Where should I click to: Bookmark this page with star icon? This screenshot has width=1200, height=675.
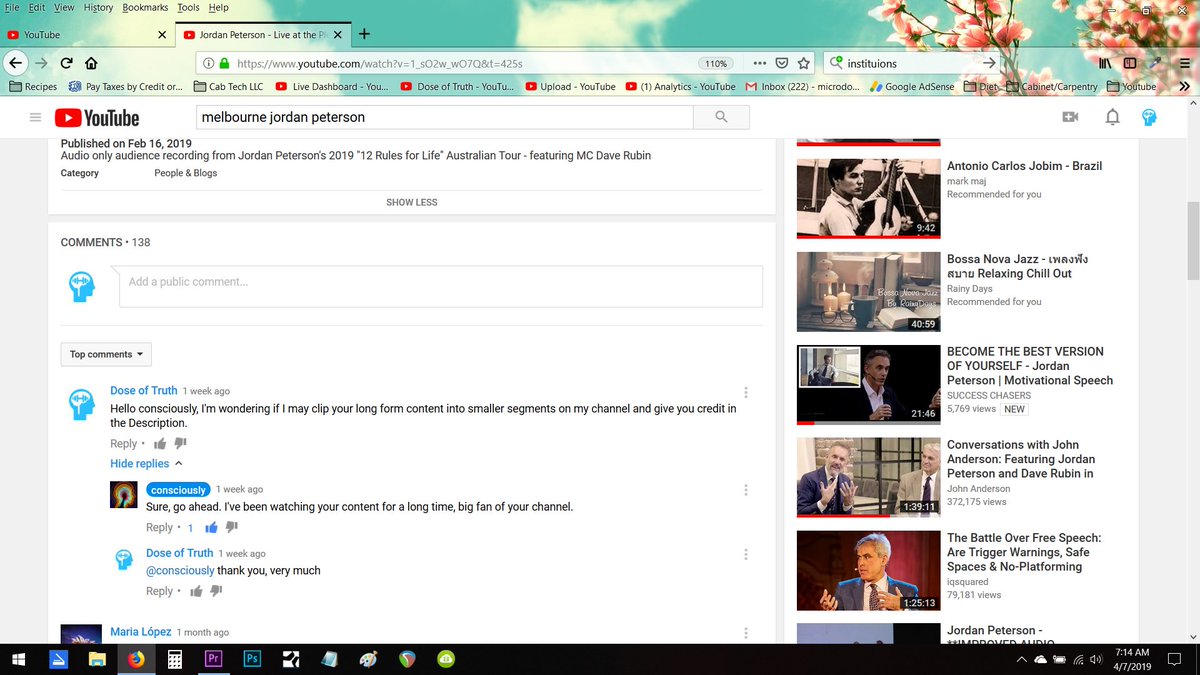click(803, 63)
